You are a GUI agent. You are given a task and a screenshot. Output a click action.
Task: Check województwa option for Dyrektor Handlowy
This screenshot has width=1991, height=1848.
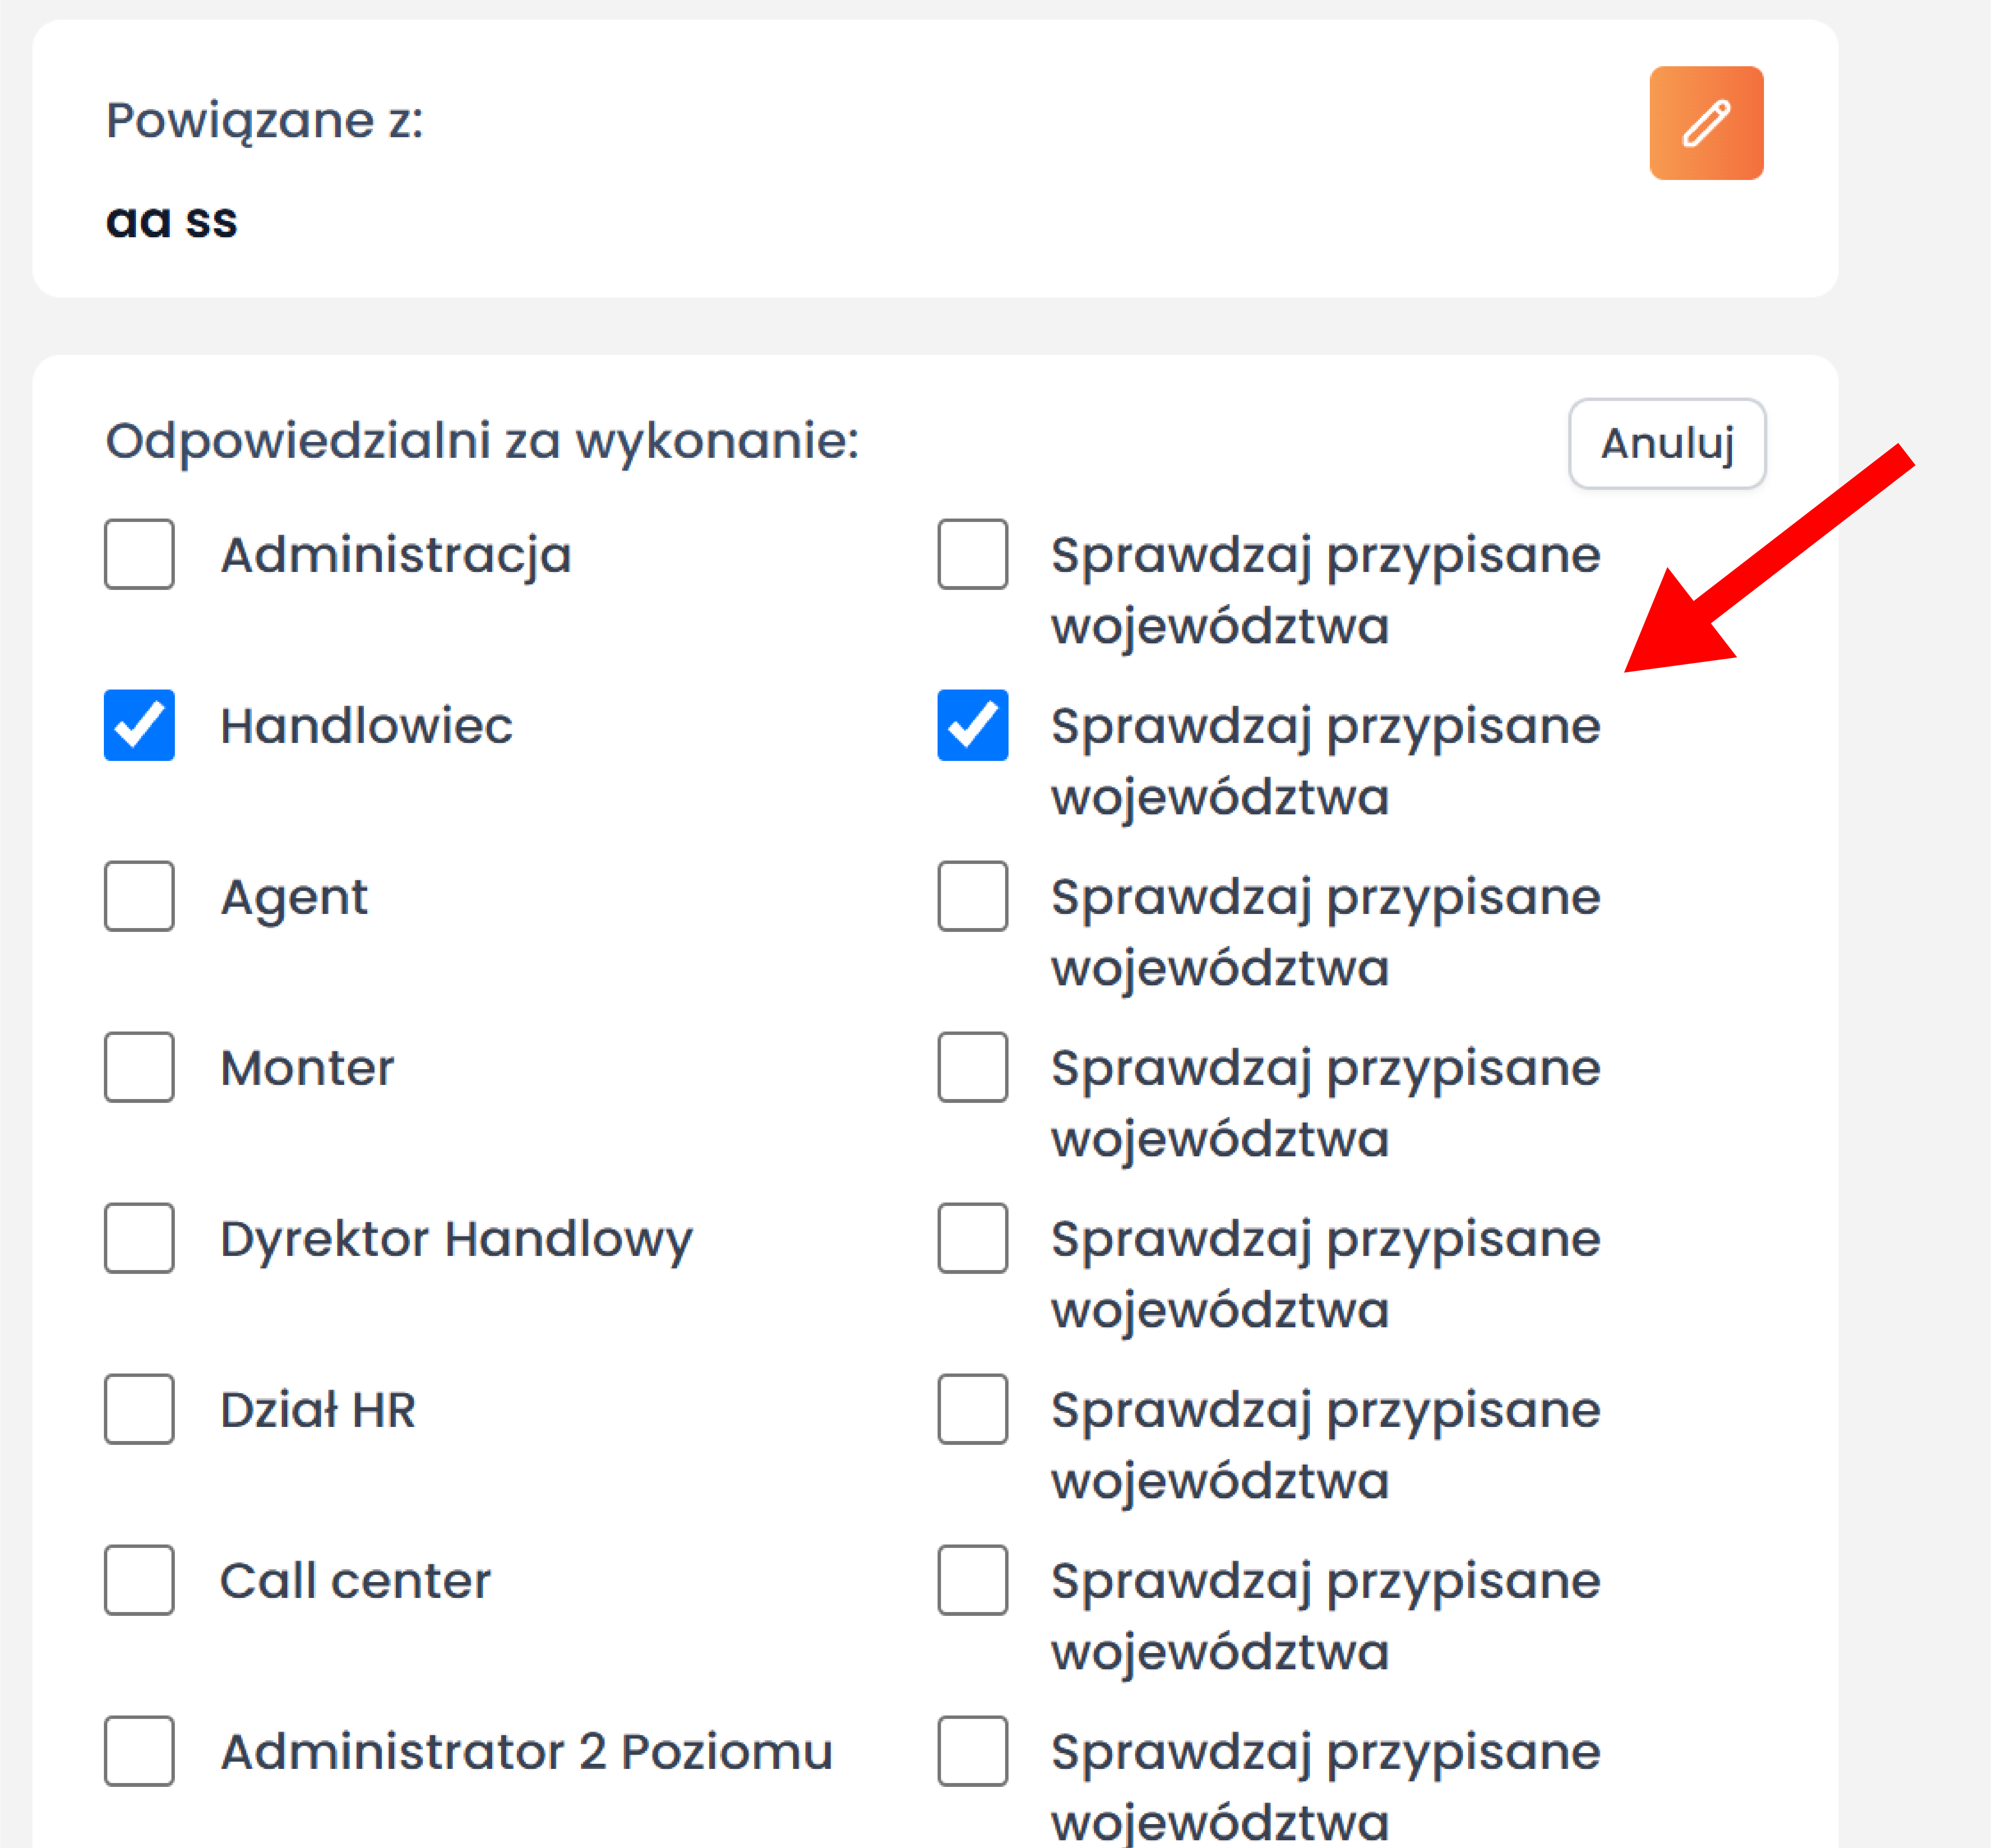(x=972, y=1238)
